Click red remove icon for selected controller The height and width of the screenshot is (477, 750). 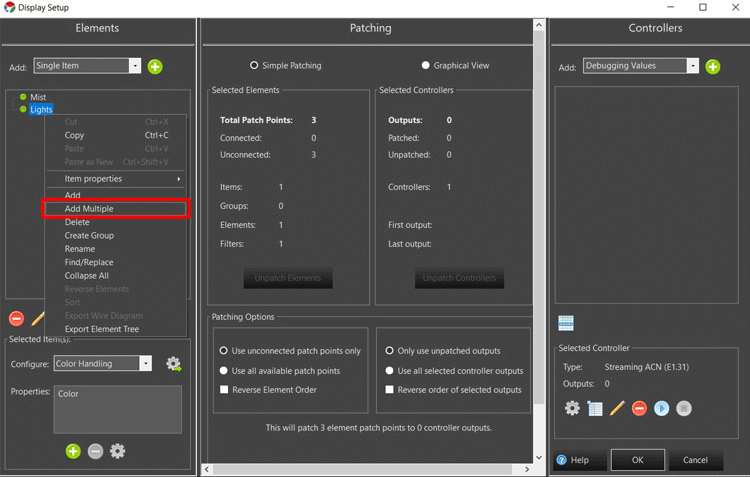click(639, 408)
